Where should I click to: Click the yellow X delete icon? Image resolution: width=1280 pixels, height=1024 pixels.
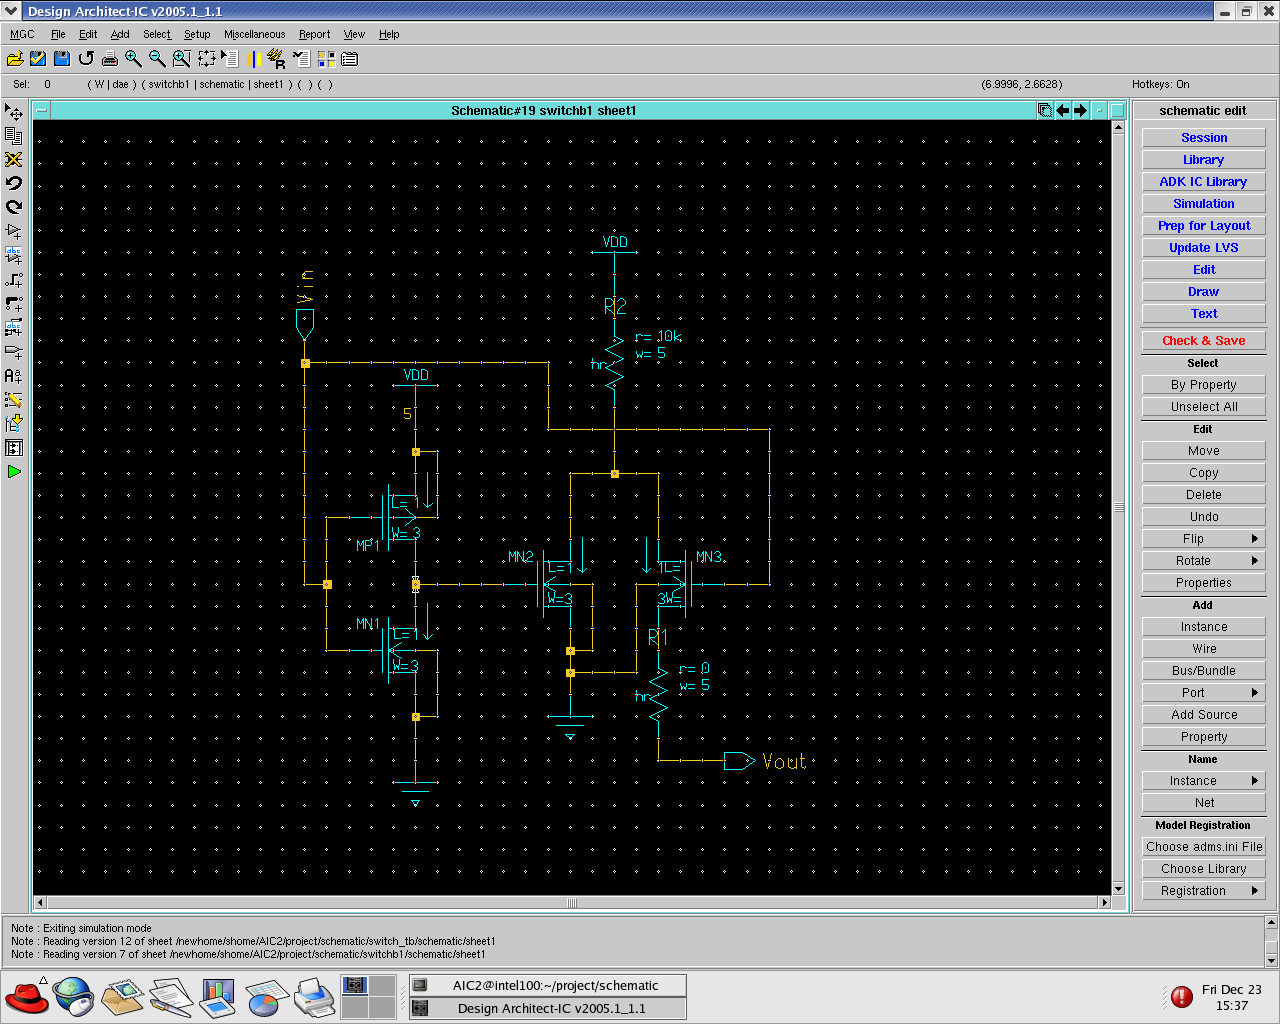click(x=14, y=159)
